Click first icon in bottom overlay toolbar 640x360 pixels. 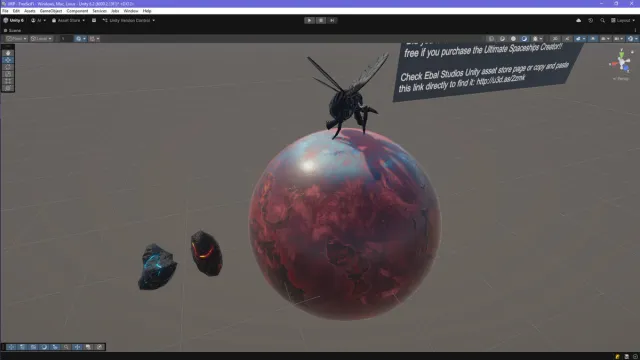[11, 347]
